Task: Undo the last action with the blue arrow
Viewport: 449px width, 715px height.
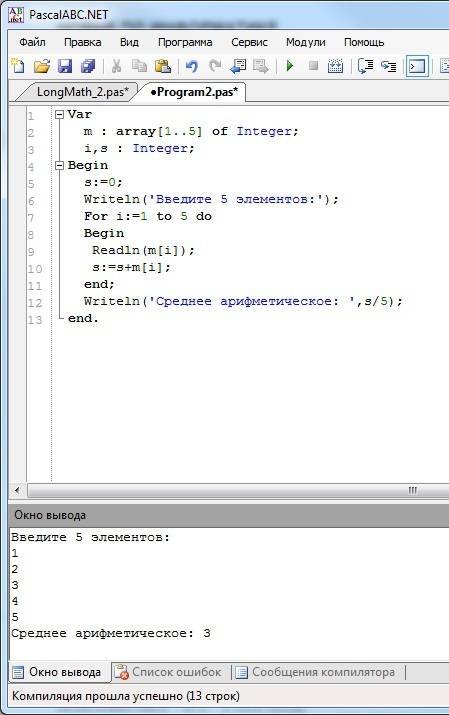Action: pyautogui.click(x=191, y=66)
